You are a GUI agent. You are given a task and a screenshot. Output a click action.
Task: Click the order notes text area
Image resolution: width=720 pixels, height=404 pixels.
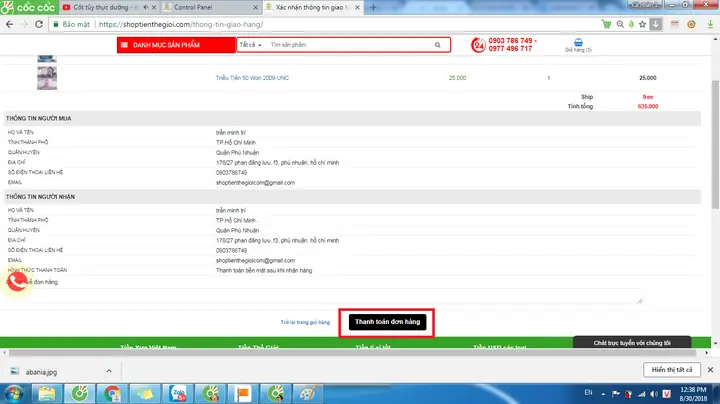pos(338,296)
